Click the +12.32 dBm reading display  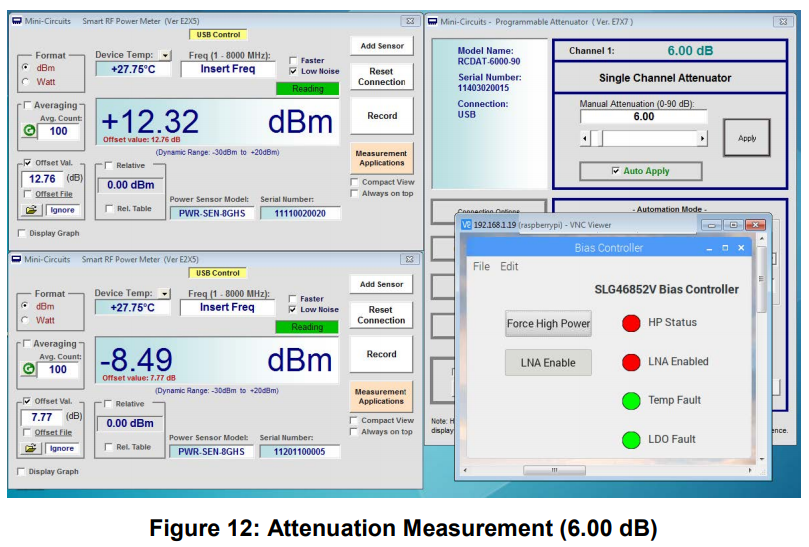(217, 122)
